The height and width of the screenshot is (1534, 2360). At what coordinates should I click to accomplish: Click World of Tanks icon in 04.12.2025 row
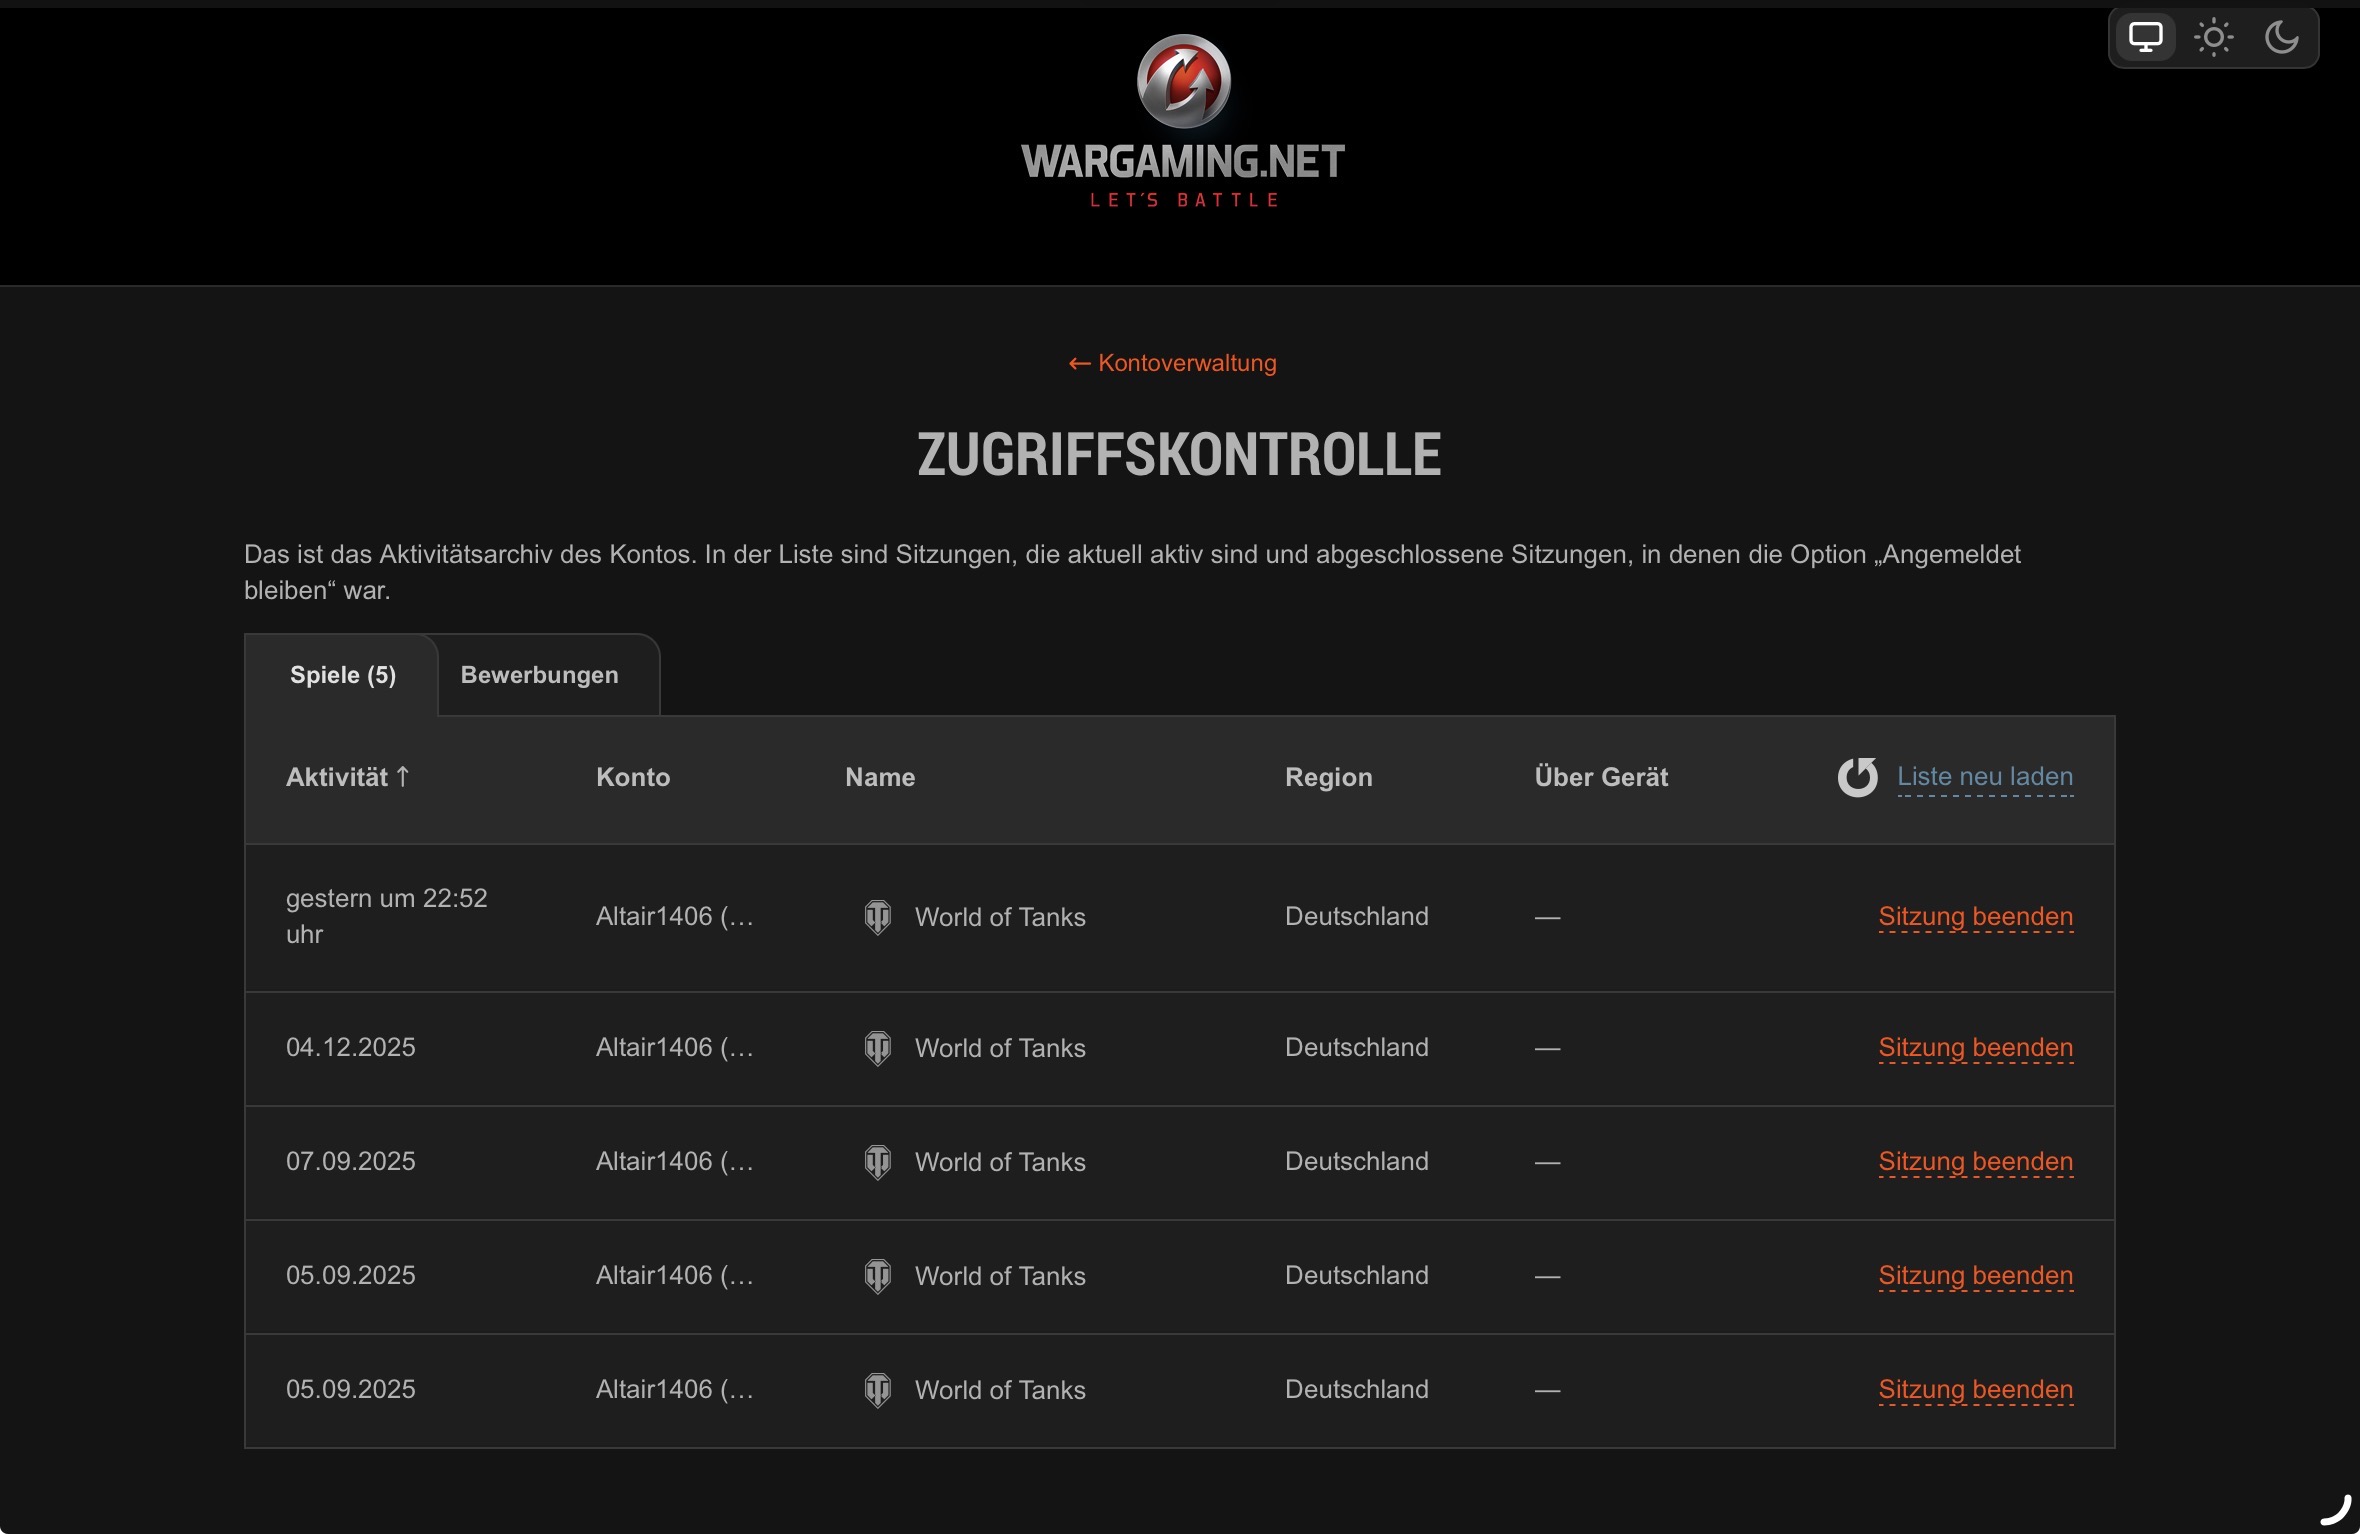click(x=877, y=1048)
